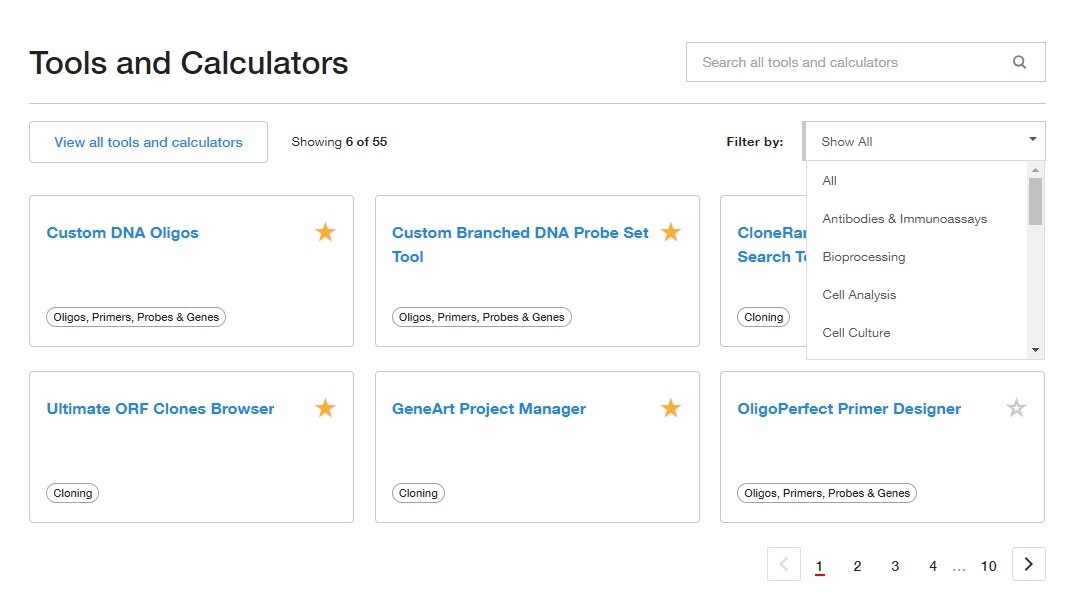1069x593 pixels.
Task: Open the GeneArt Project Manager link
Action: point(489,409)
